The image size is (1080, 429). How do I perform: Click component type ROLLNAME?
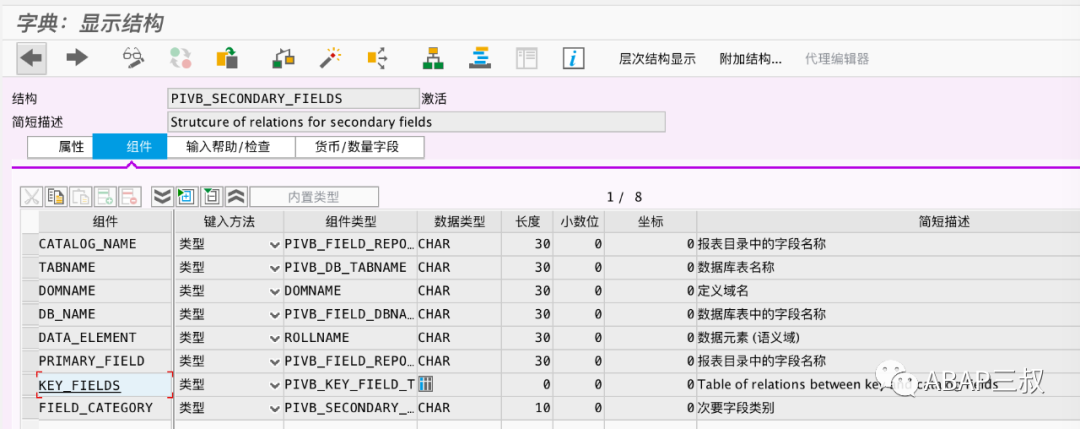350,338
